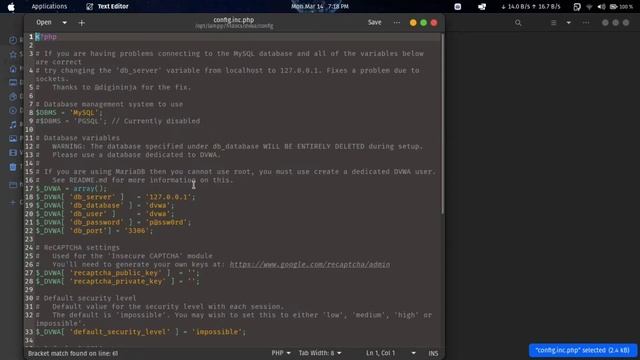The image size is (640, 360).
Task: Open the Desktop folder icon in Files sidebar
Action: tap(13, 82)
